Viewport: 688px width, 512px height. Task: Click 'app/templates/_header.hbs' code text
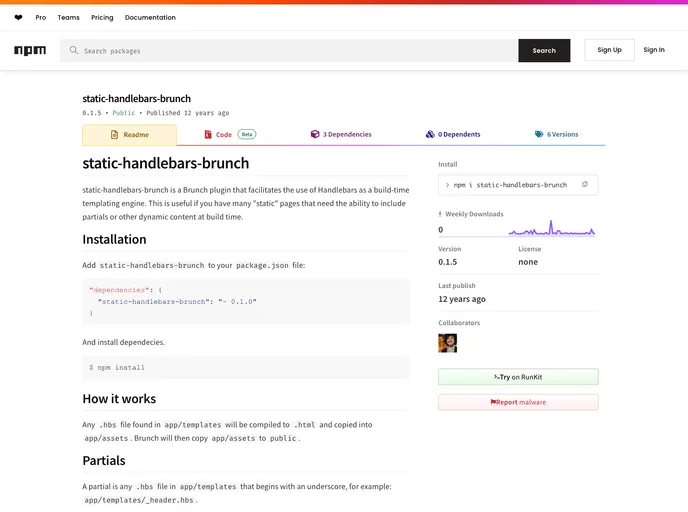coord(139,500)
